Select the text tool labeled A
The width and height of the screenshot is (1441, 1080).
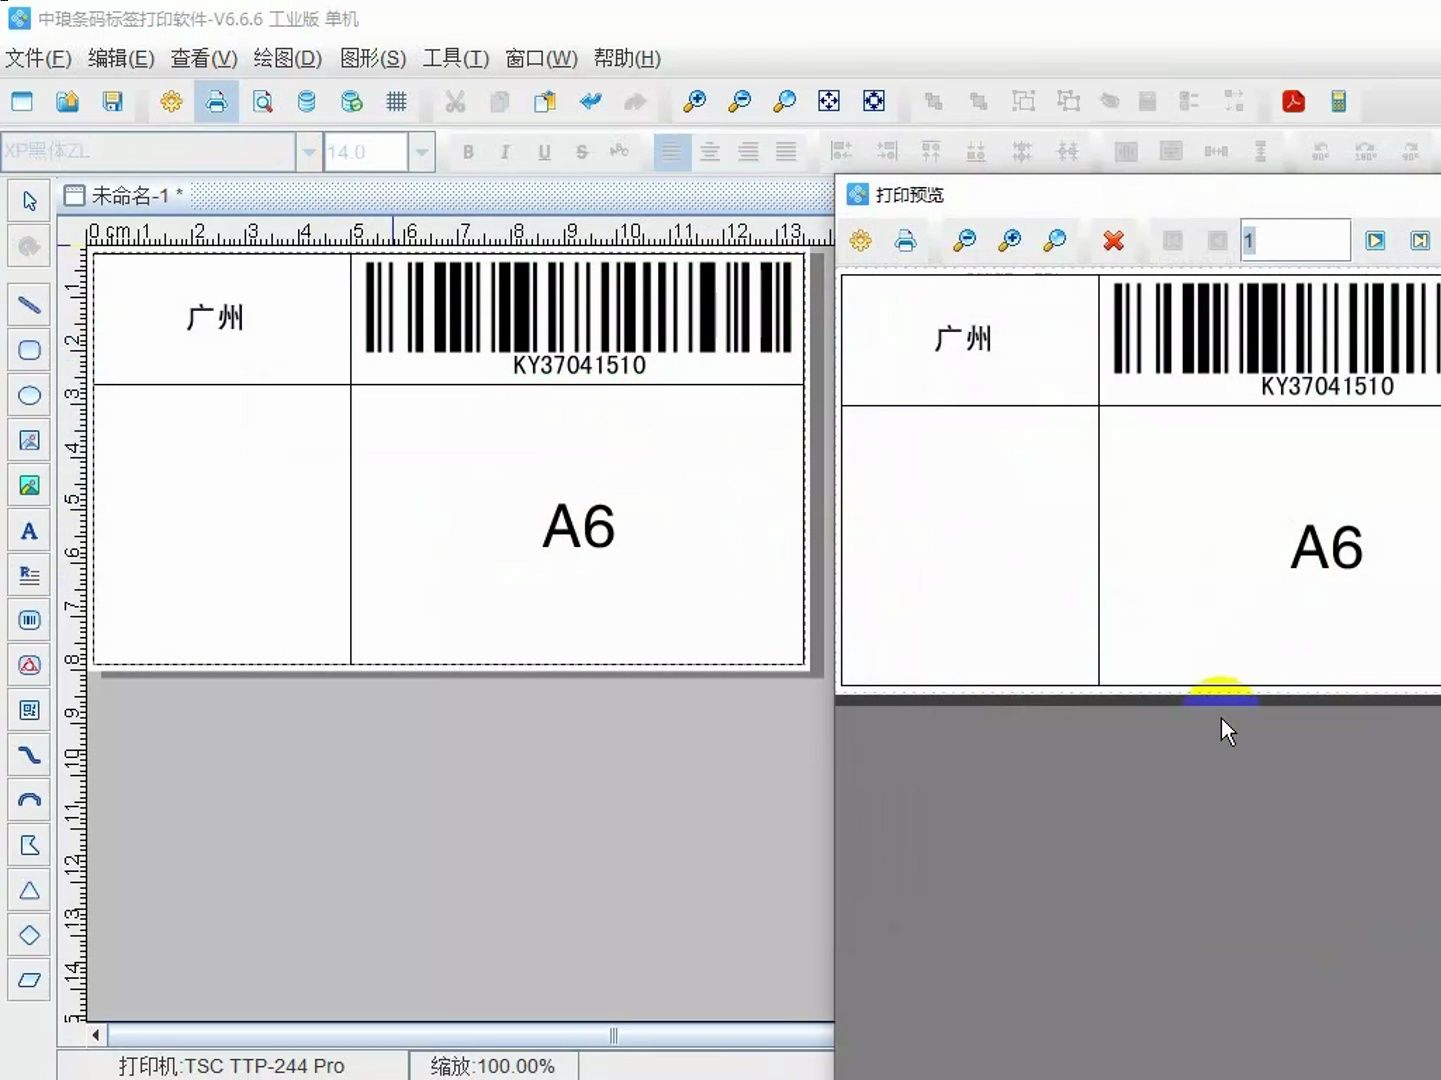click(29, 531)
